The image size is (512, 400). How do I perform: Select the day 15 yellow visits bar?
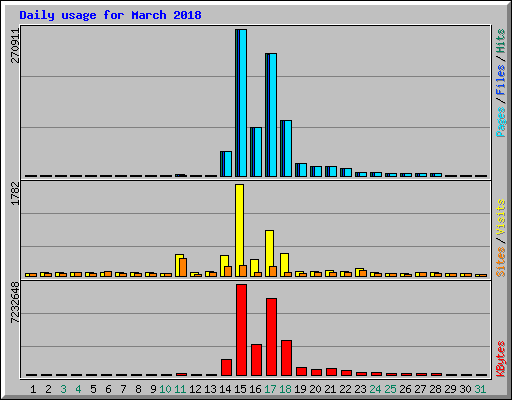[239, 230]
